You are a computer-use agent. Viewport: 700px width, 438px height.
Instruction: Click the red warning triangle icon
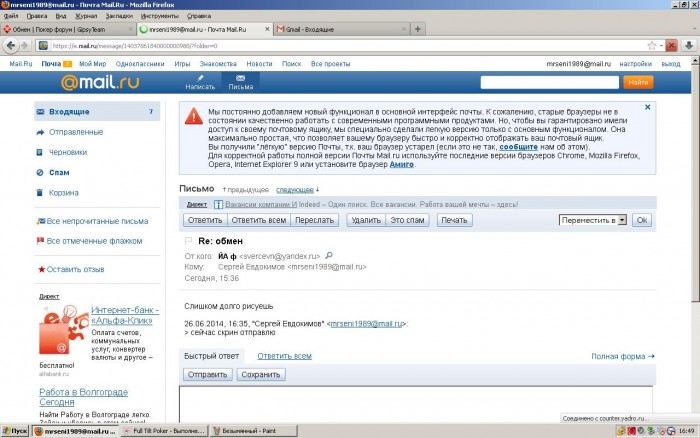point(193,116)
